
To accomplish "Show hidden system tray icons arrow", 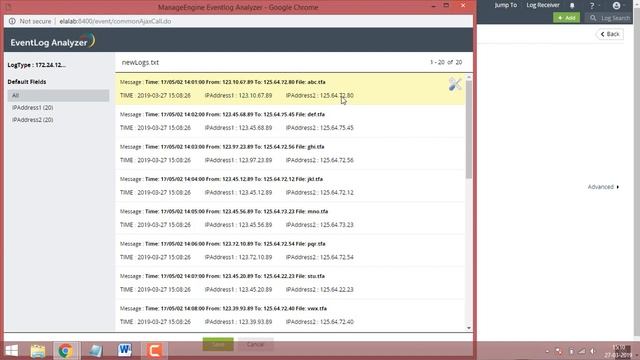I will [x=547, y=351].
